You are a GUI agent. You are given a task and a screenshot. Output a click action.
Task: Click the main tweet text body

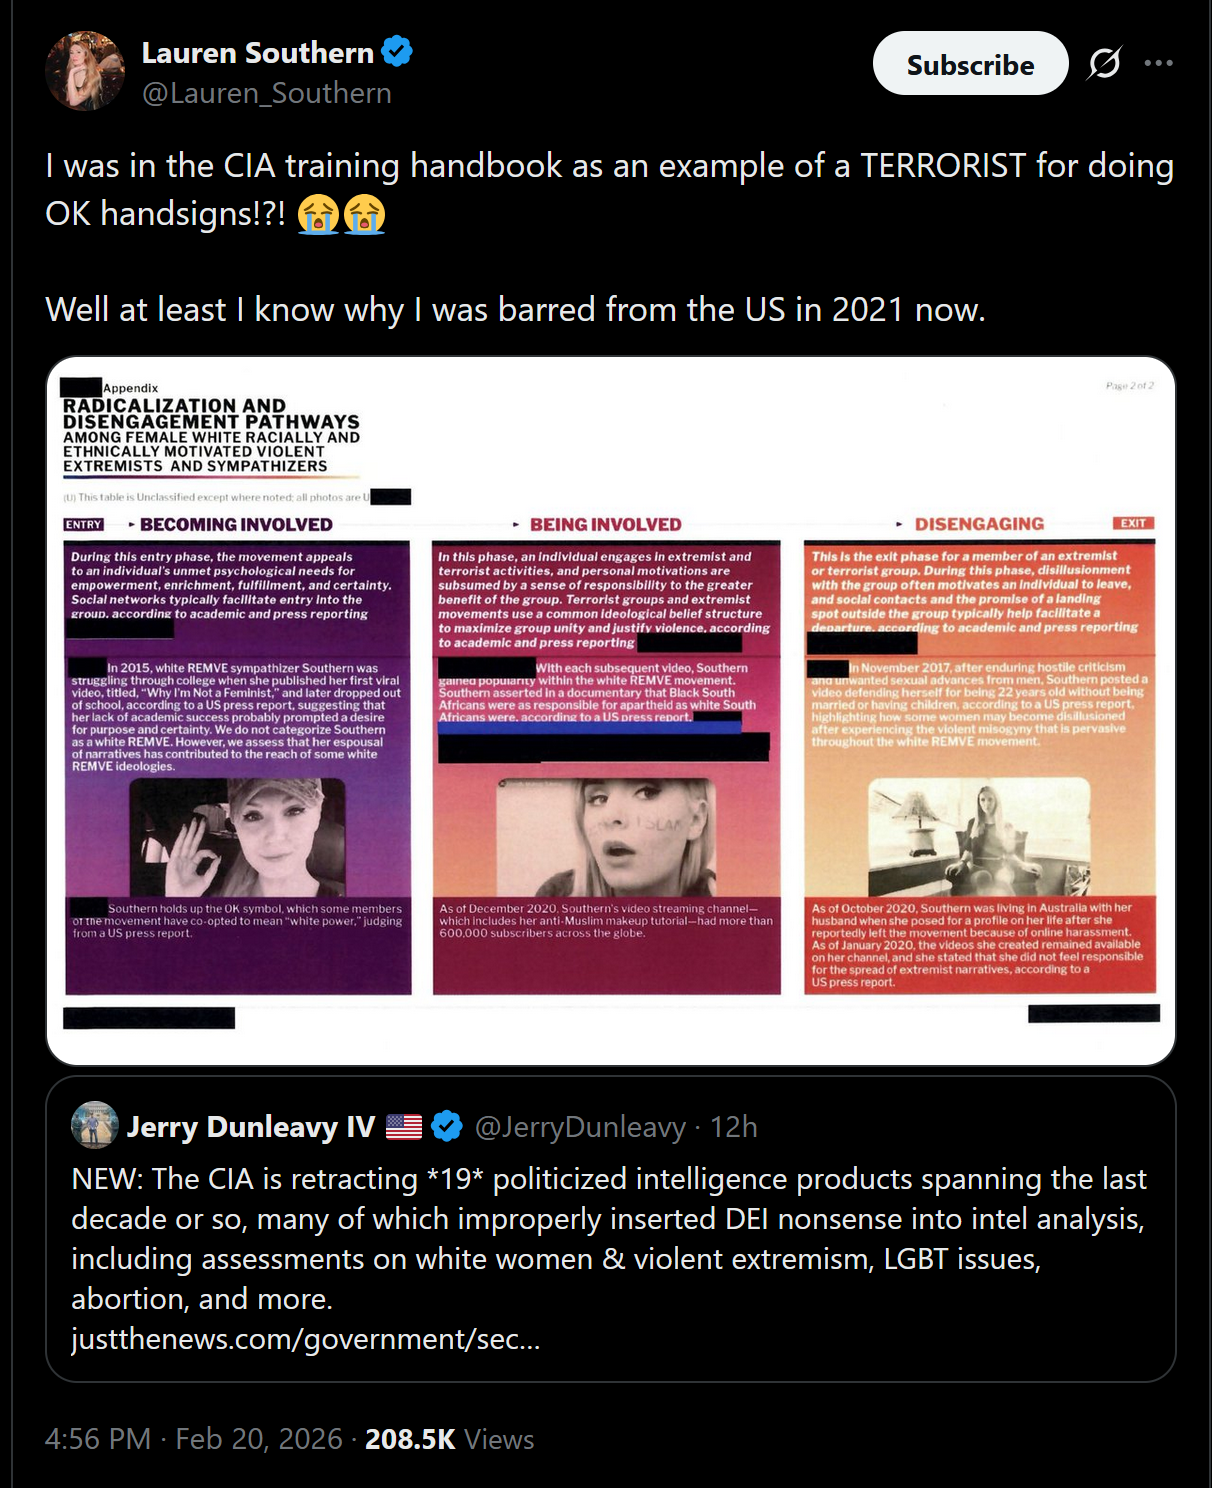tap(610, 238)
